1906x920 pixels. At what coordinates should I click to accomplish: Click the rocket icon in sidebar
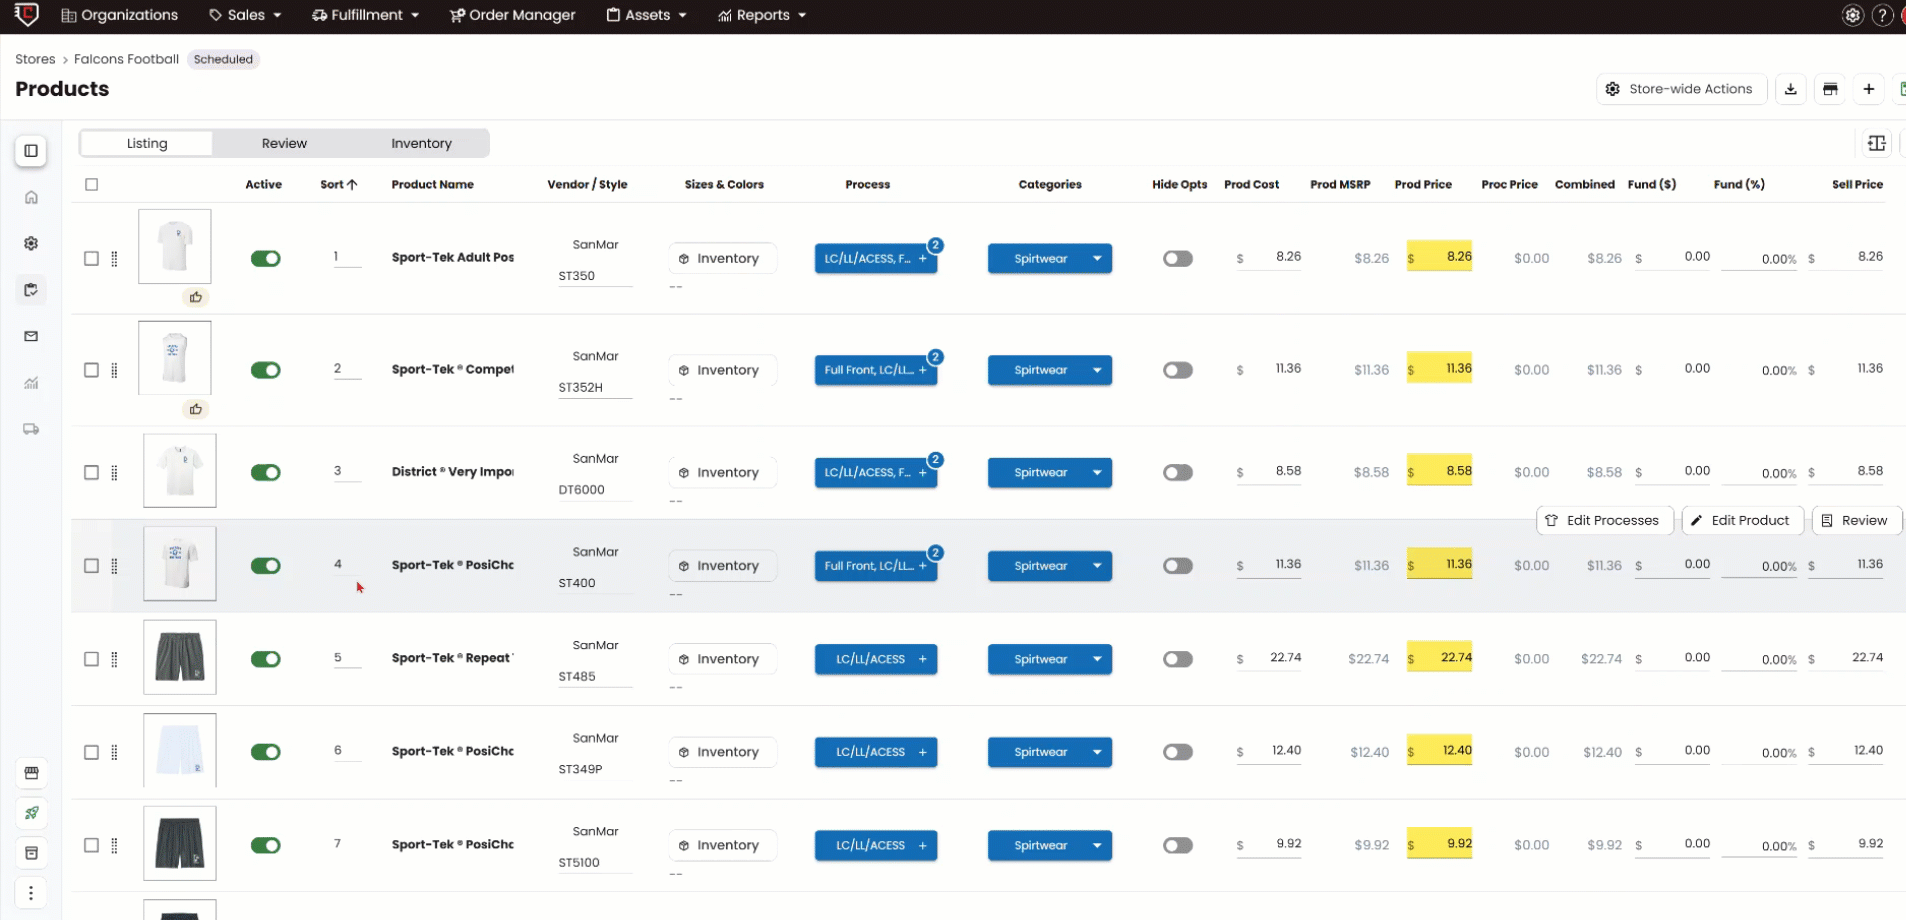[x=31, y=813]
